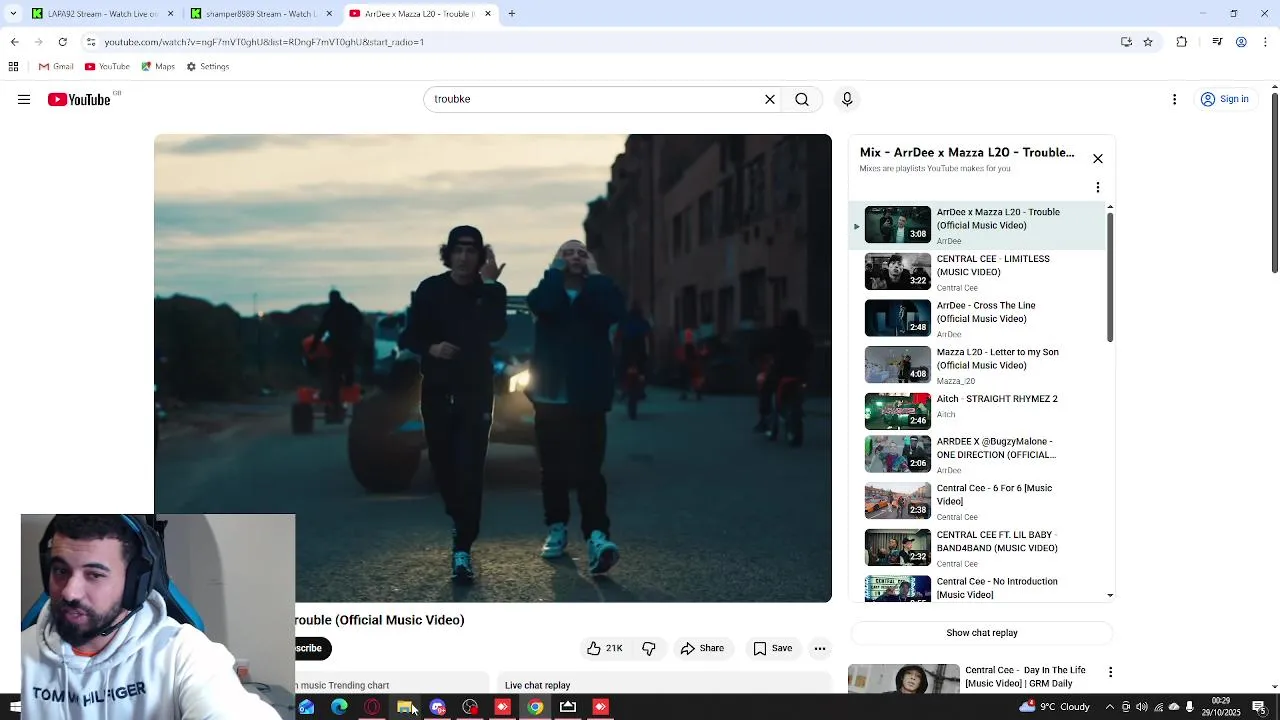Show chat replay
1280x720 pixels.
point(981,633)
